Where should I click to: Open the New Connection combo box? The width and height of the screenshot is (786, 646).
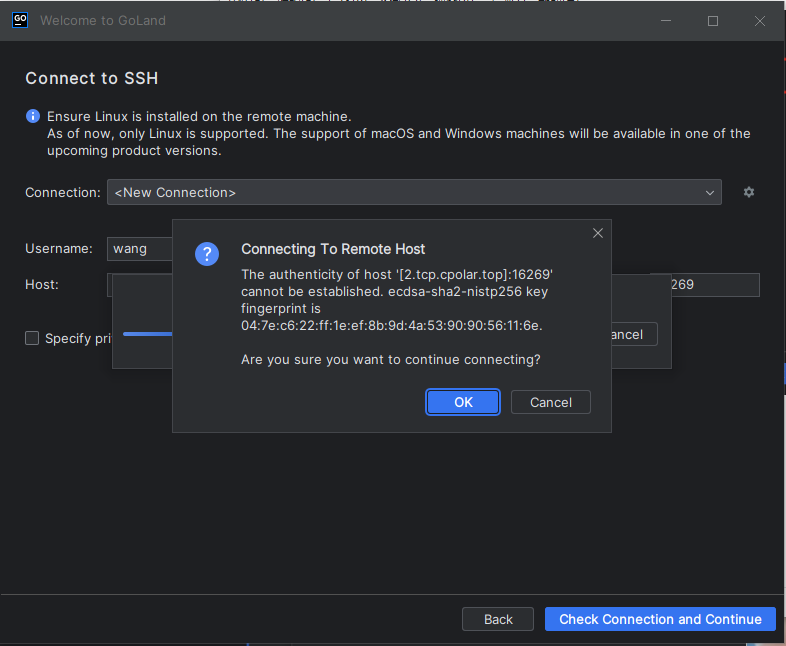(400, 192)
